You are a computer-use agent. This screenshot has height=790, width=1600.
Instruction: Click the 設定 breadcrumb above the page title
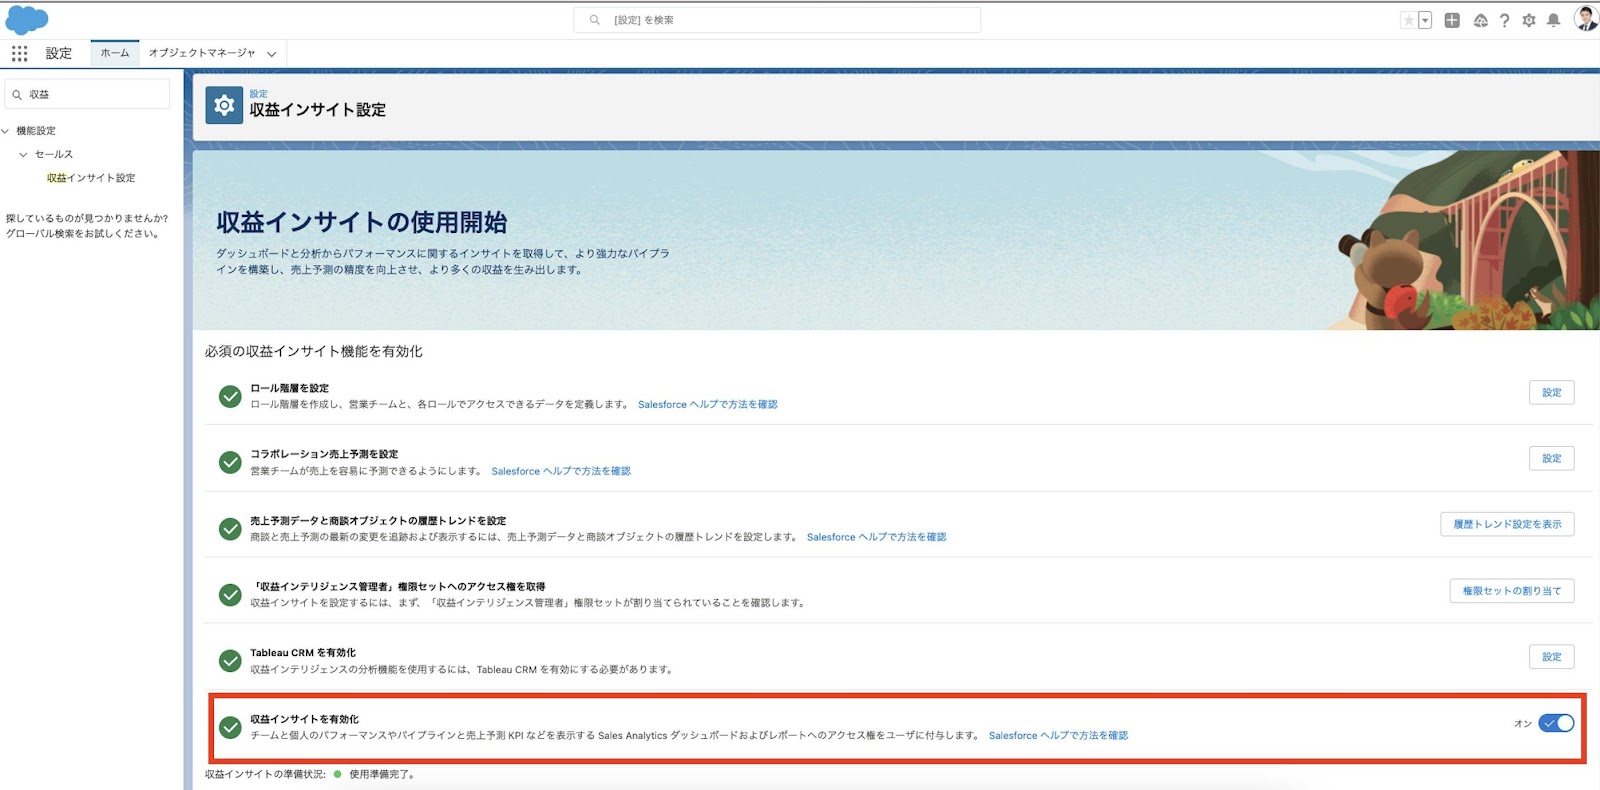259,93
